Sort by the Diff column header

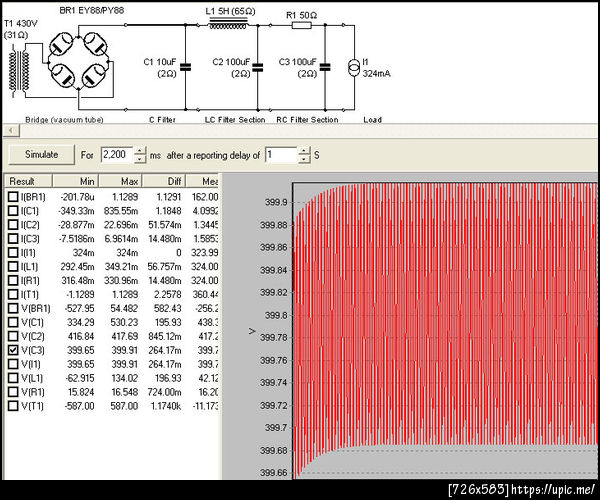[164, 181]
